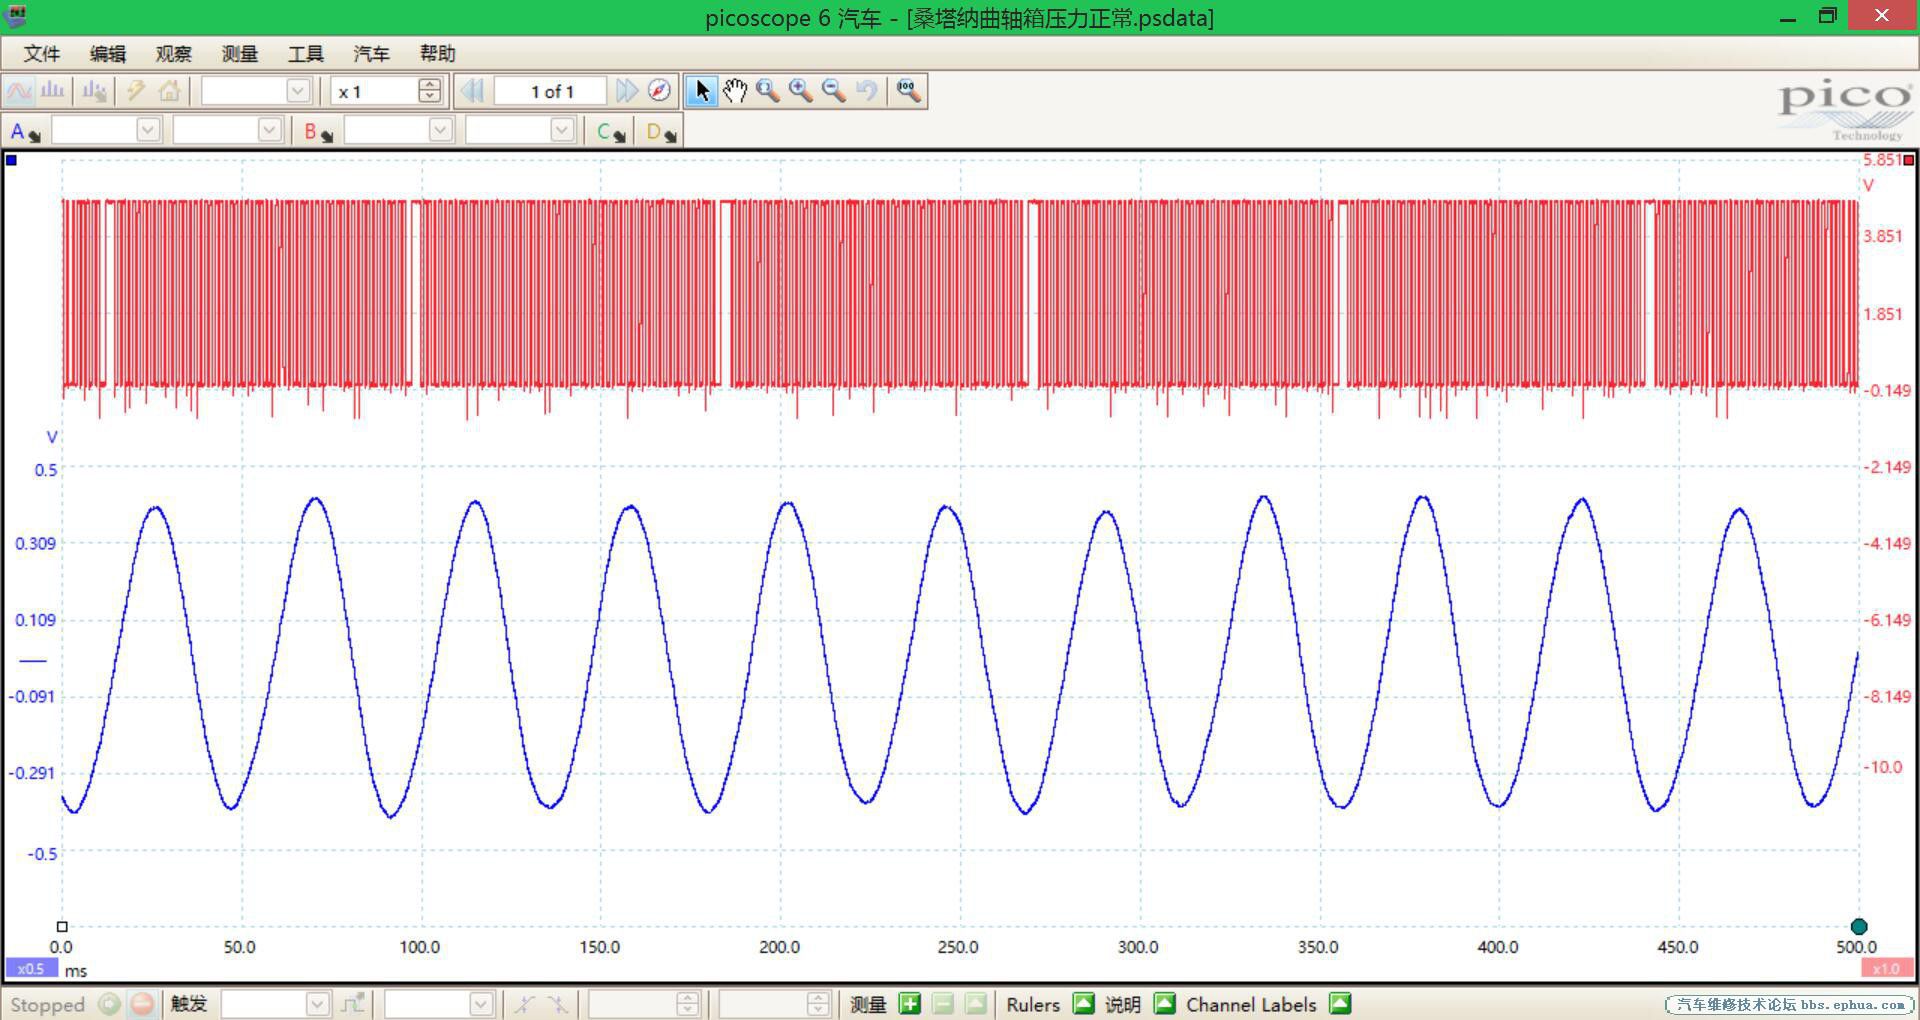
Task: Click the 0.309 blue axis value
Action: click(x=35, y=543)
